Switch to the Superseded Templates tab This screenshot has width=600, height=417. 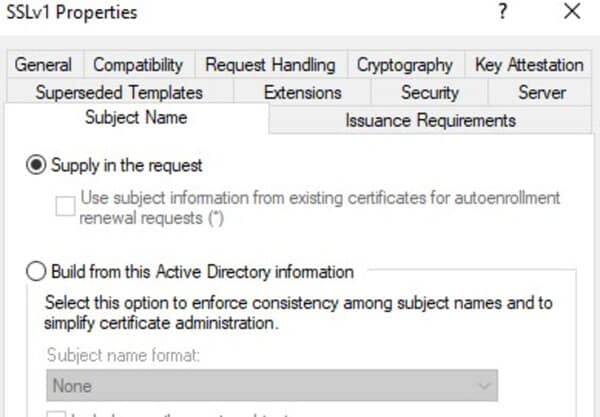(119, 92)
